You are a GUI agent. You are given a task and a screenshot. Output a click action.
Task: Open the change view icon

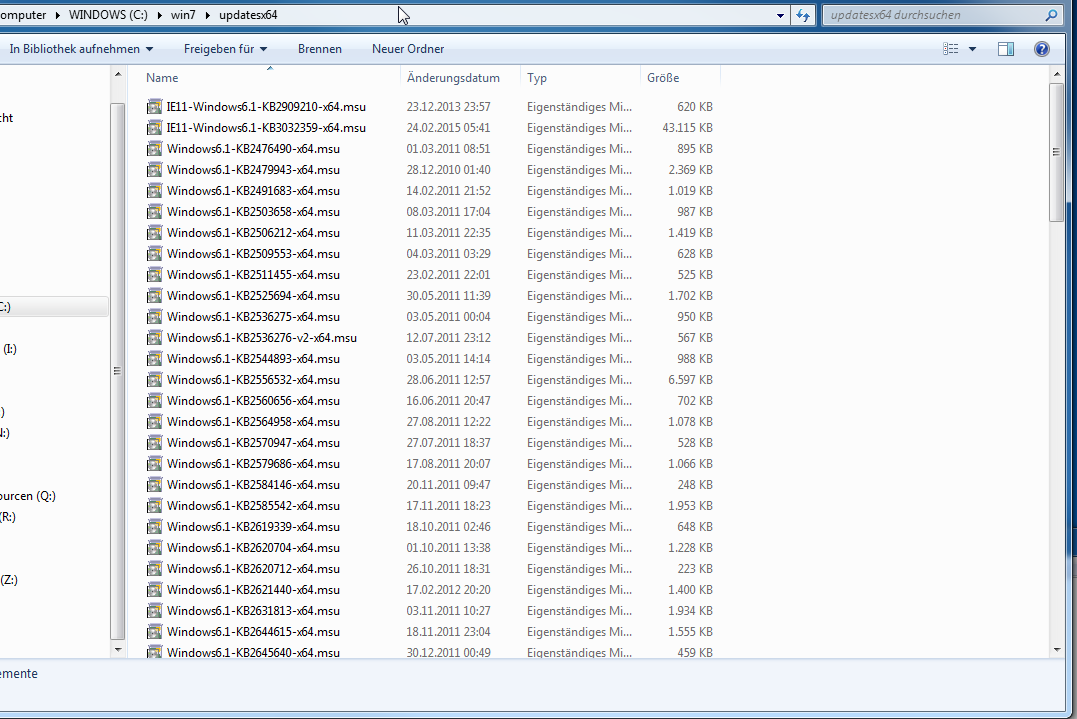pos(951,49)
